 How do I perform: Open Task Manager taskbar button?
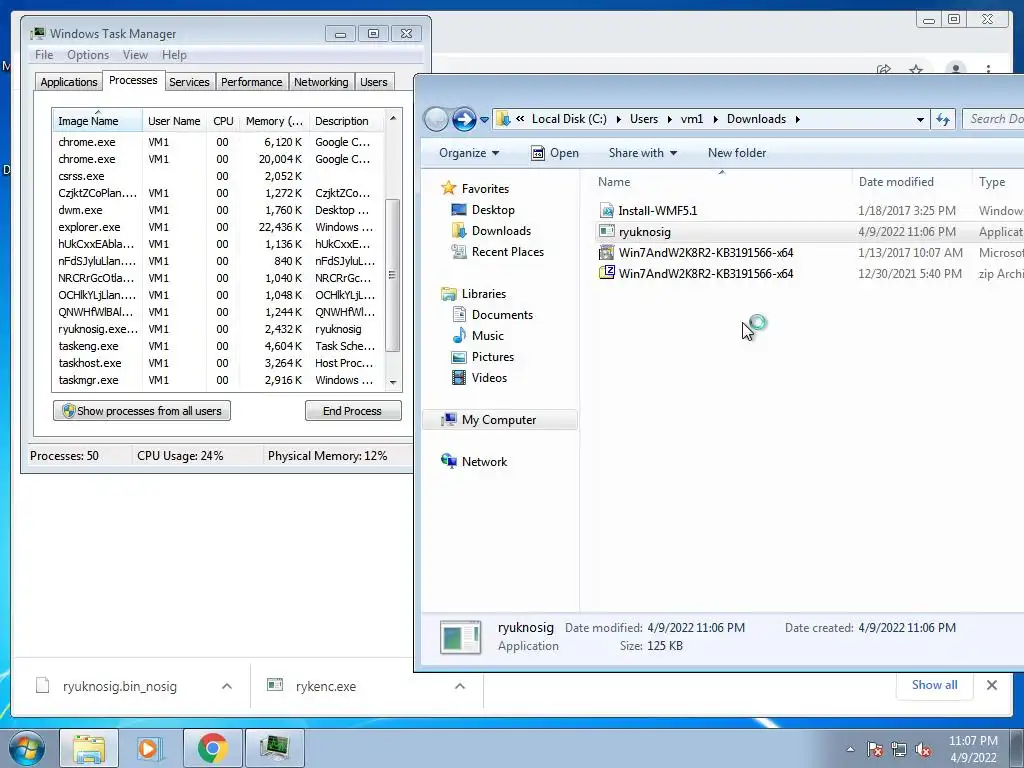click(x=274, y=748)
